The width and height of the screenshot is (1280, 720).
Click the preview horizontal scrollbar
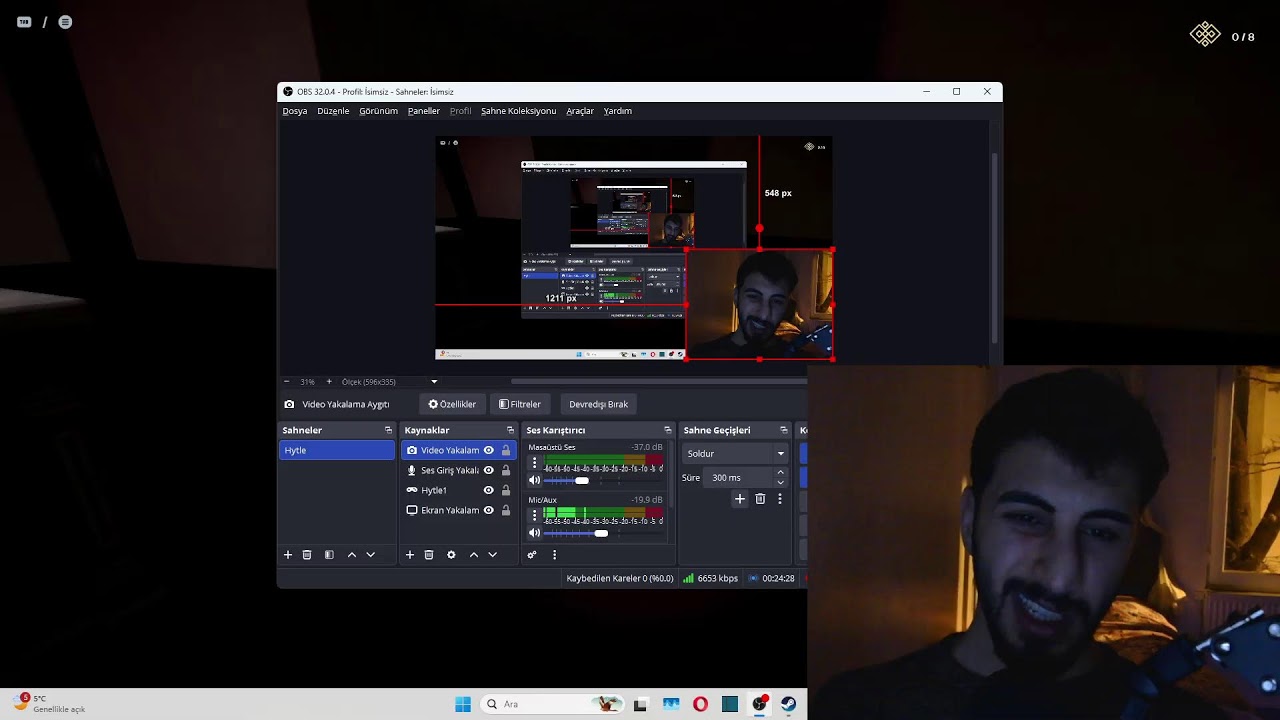(660, 381)
